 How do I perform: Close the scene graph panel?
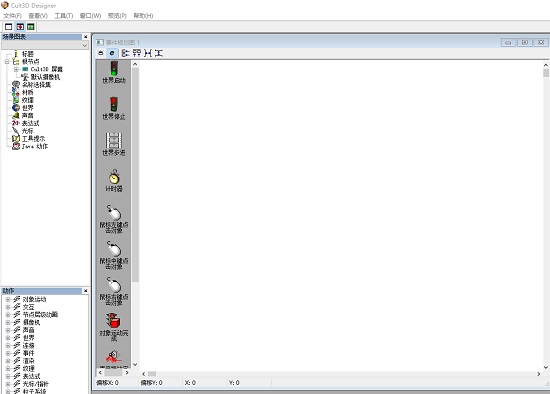point(85,36)
